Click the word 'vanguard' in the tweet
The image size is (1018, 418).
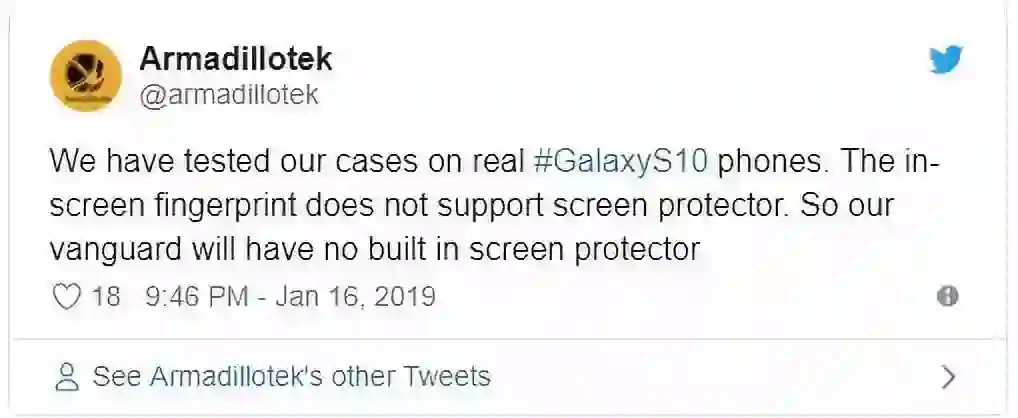119,249
